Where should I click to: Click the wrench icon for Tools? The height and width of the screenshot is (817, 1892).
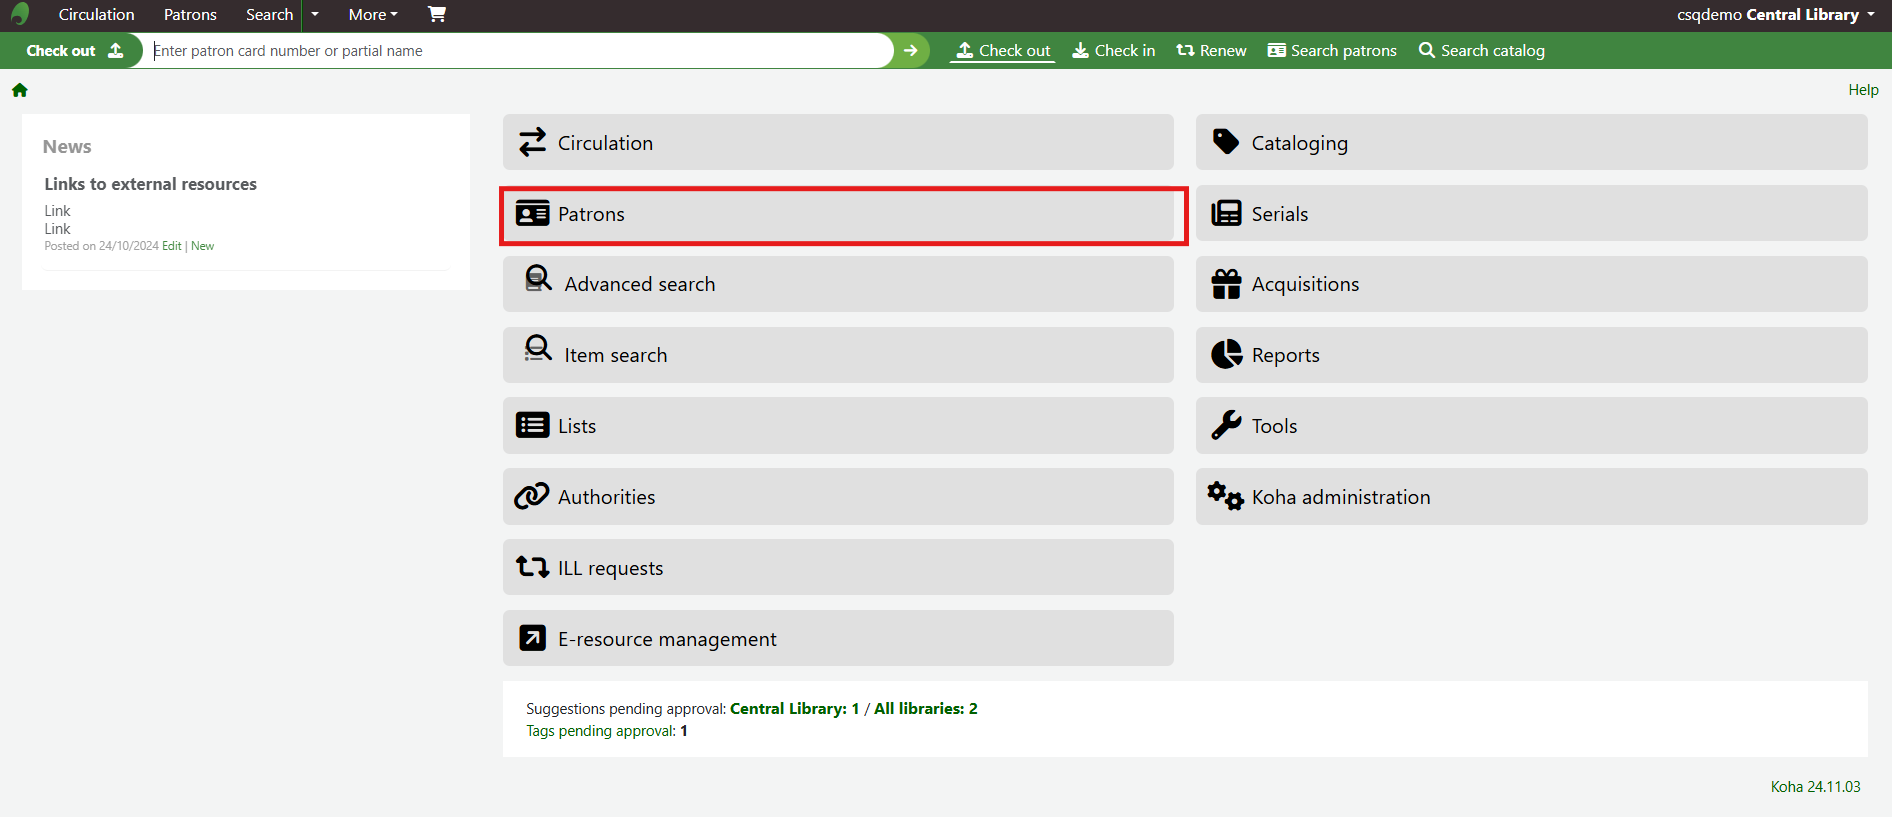[x=1226, y=426]
